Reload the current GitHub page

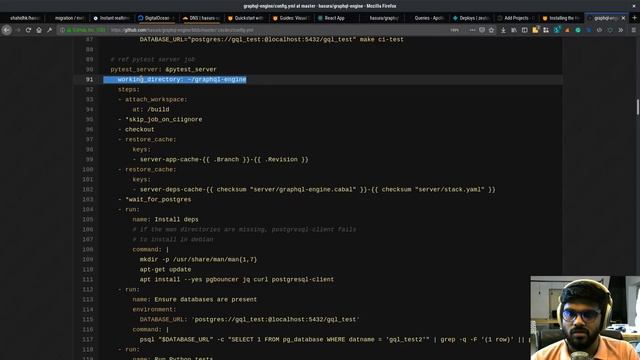28,30
